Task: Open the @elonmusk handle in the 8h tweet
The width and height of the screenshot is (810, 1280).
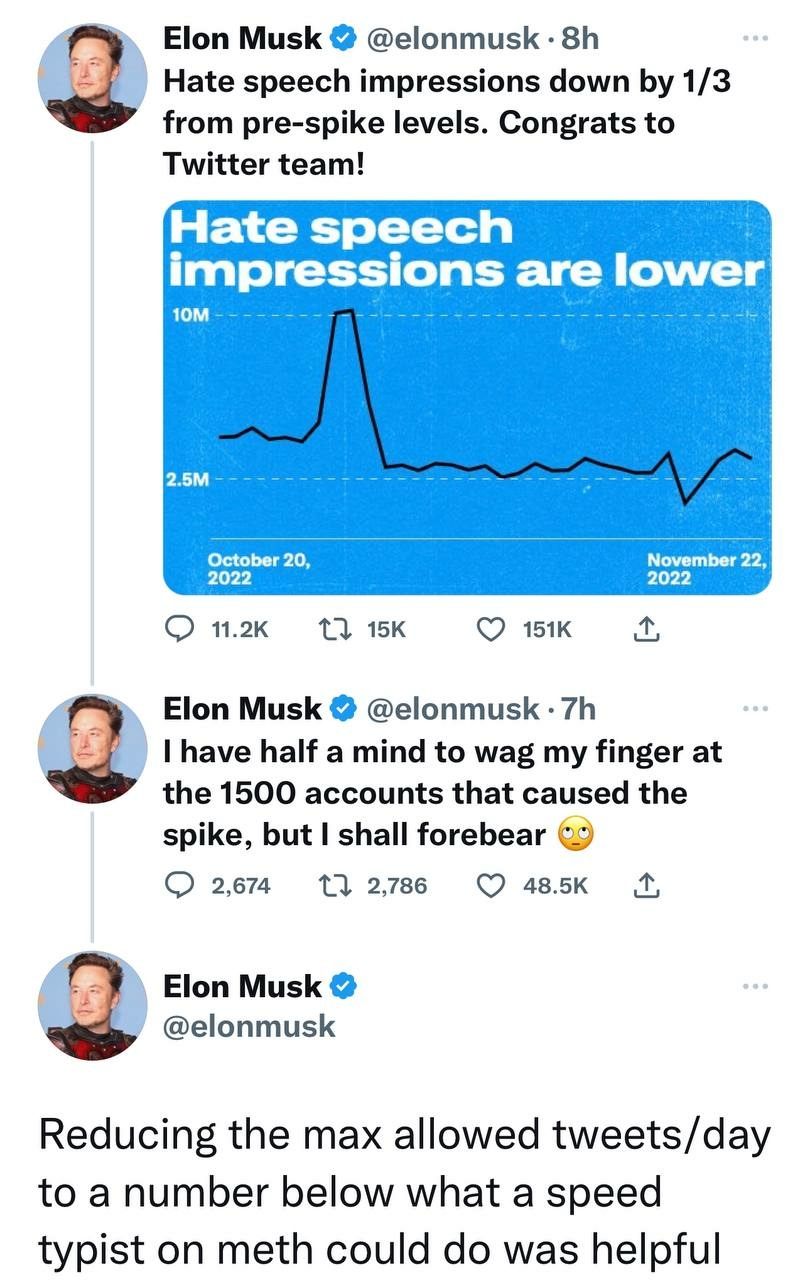Action: pos(453,39)
